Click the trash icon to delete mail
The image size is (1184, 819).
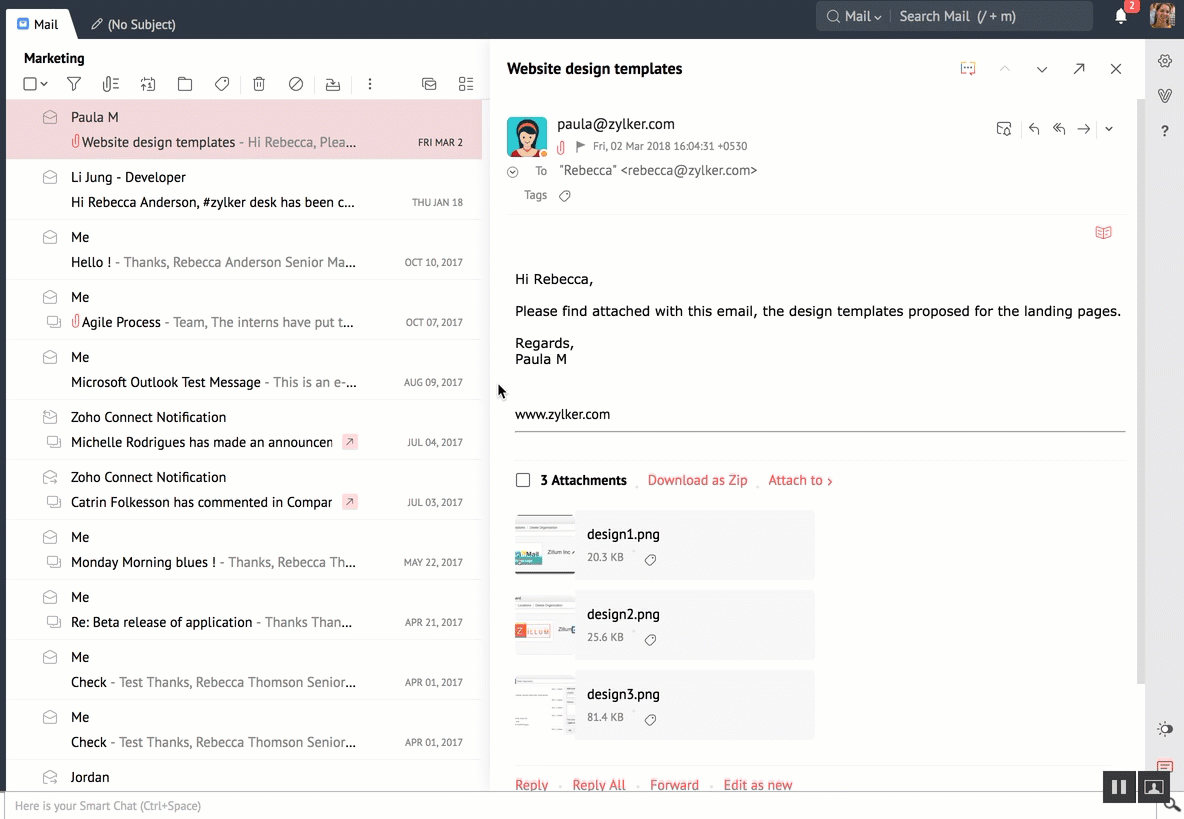(259, 85)
